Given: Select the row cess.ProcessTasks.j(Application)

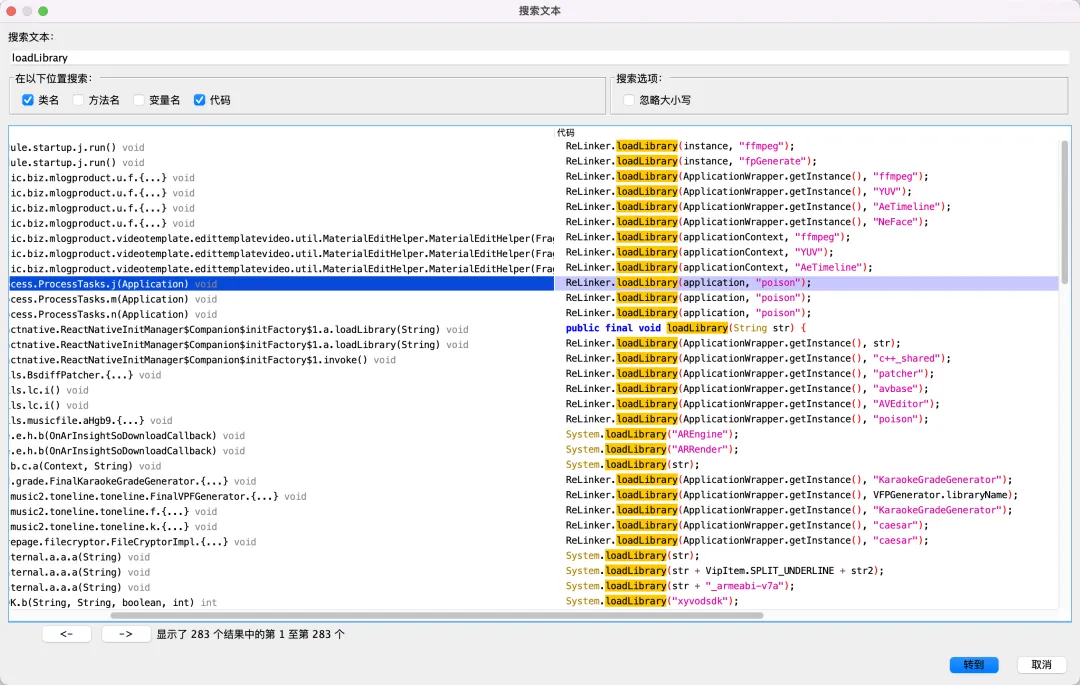Looking at the screenshot, I should click(x=282, y=284).
